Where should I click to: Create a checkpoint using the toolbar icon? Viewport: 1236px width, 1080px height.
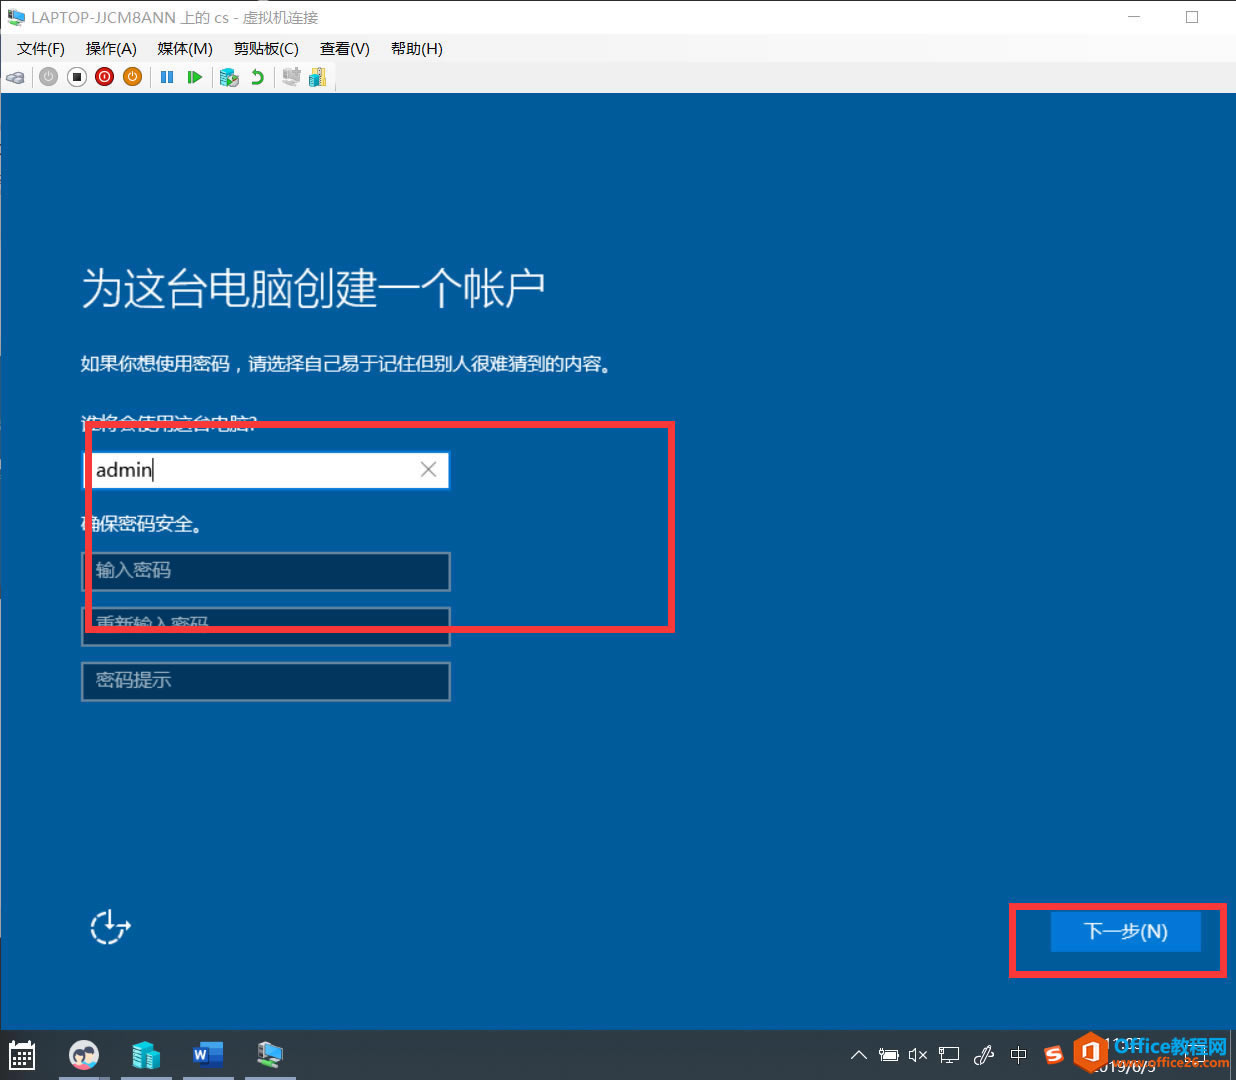(229, 77)
